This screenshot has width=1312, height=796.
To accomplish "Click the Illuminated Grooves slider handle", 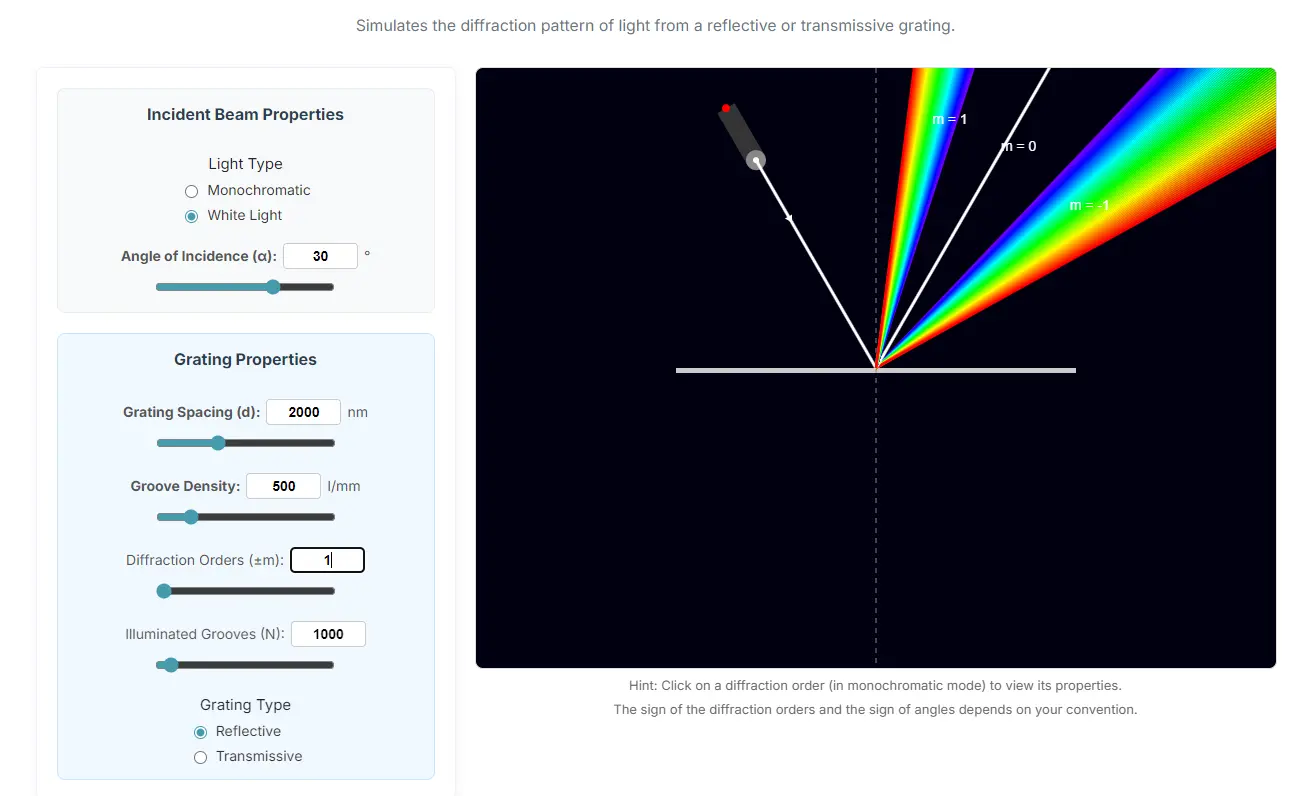I will pos(170,664).
